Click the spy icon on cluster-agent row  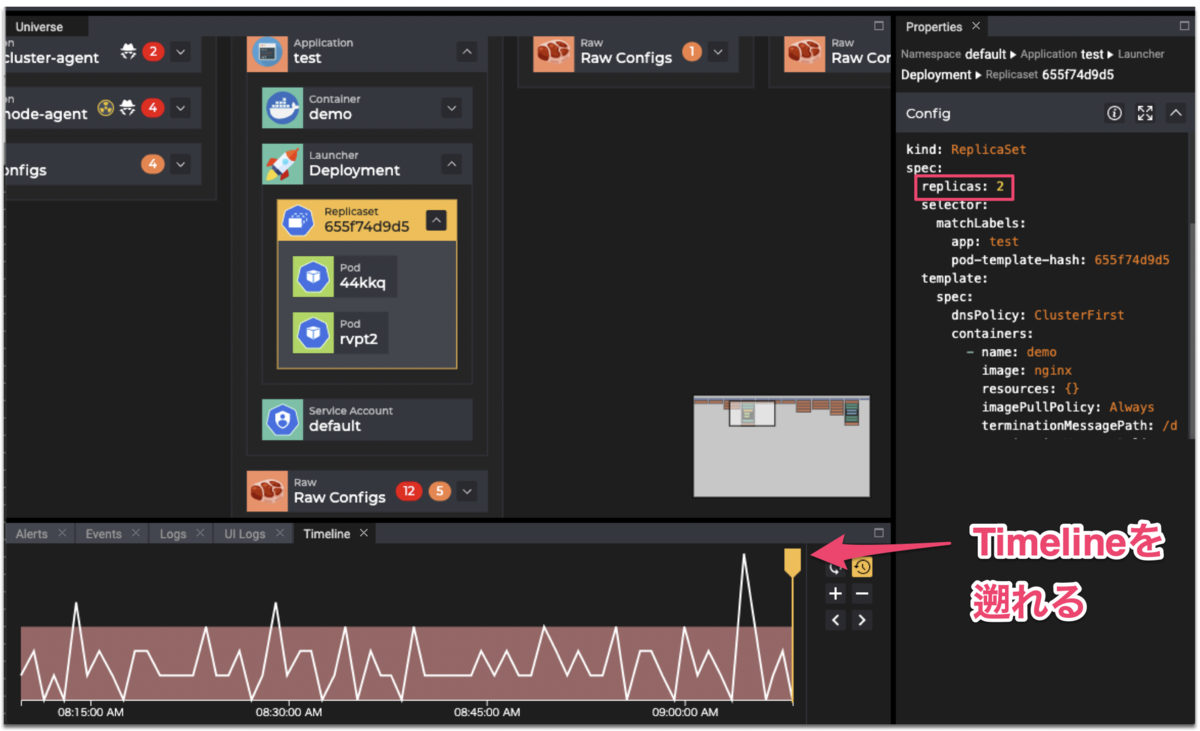point(128,51)
